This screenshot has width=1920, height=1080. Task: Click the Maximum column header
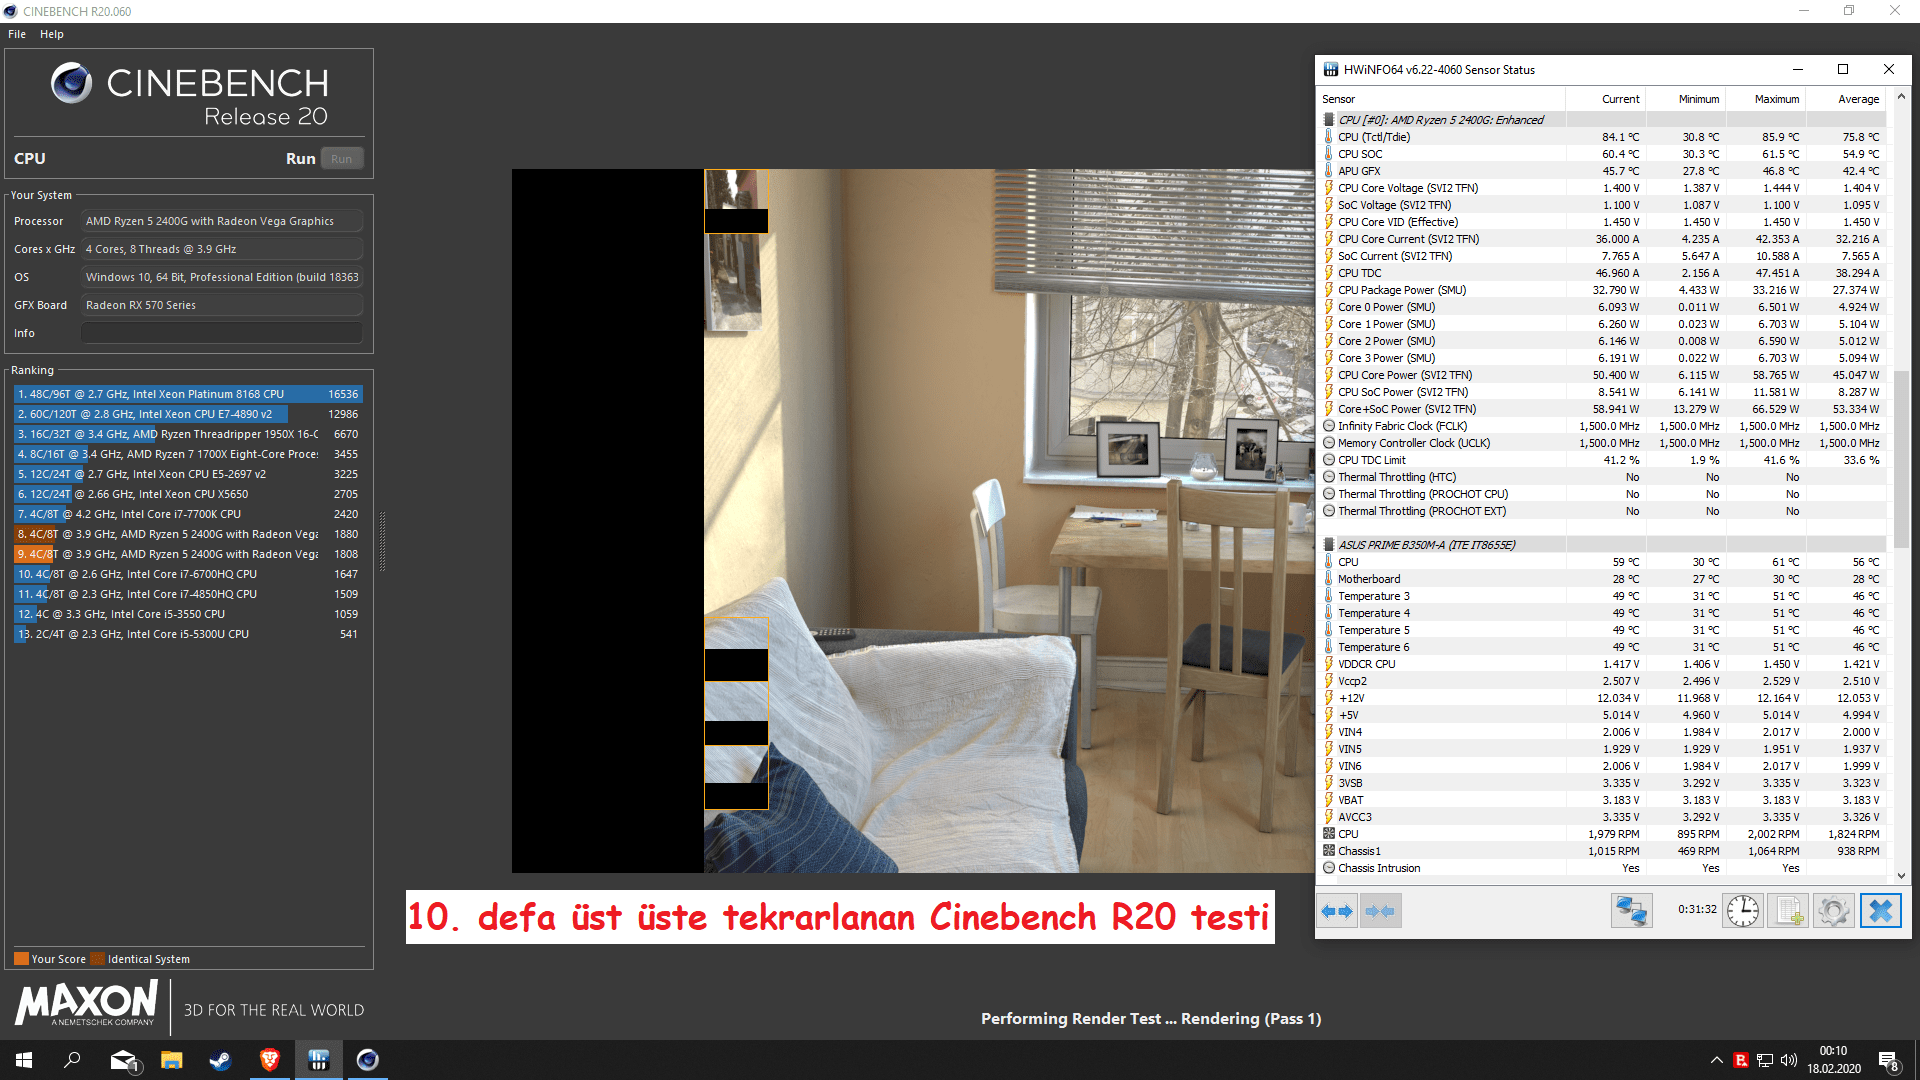(1776, 99)
